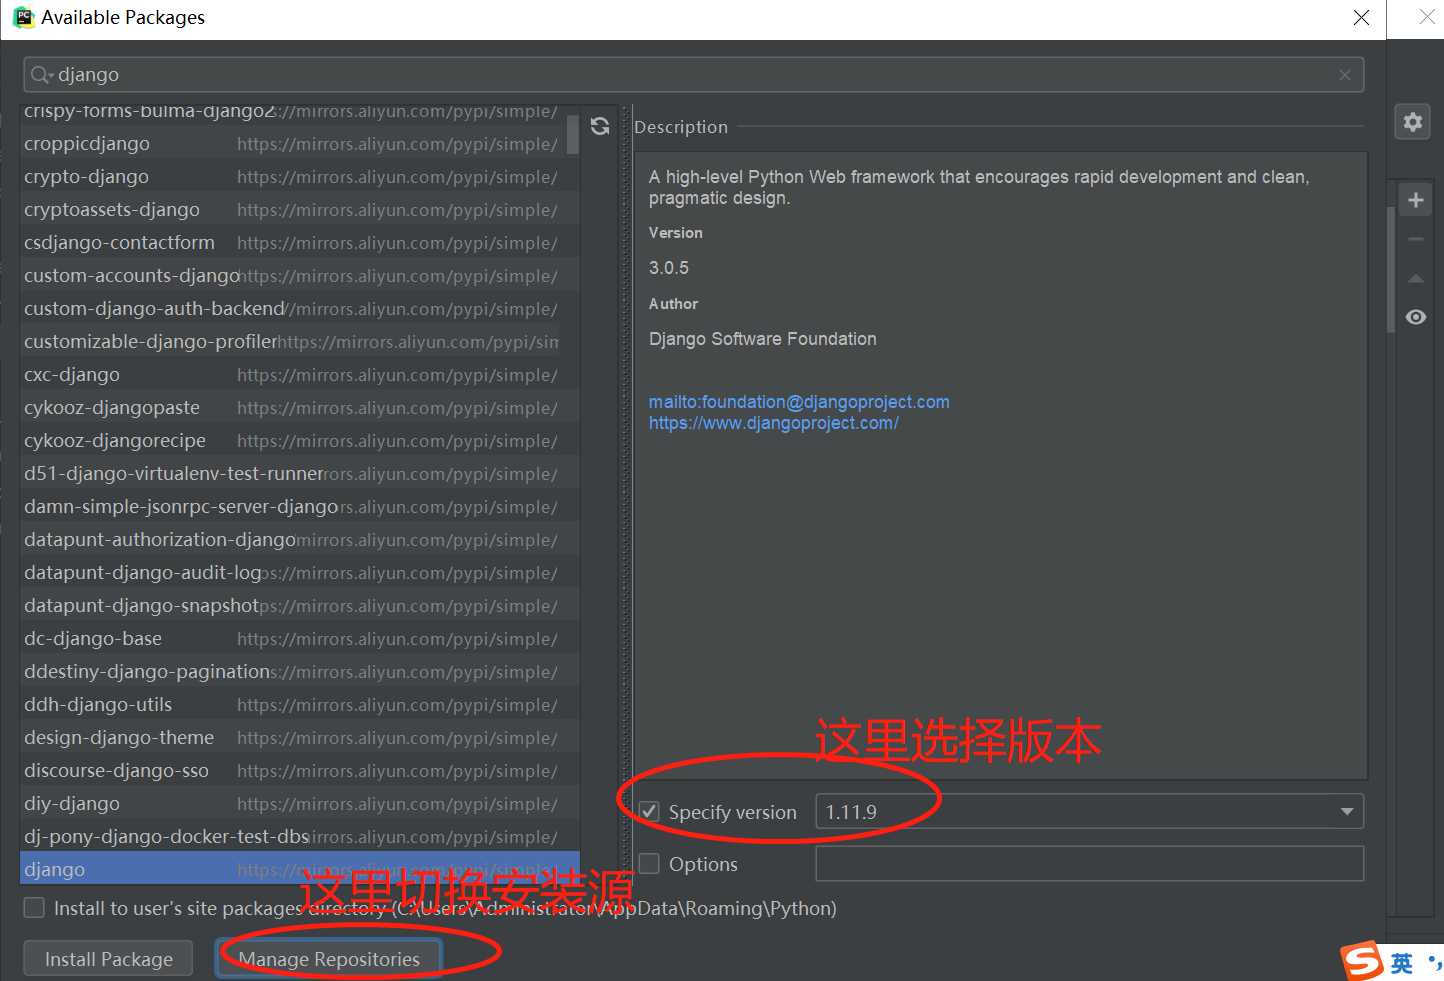Select the django package row
The height and width of the screenshot is (981, 1444).
pos(300,869)
